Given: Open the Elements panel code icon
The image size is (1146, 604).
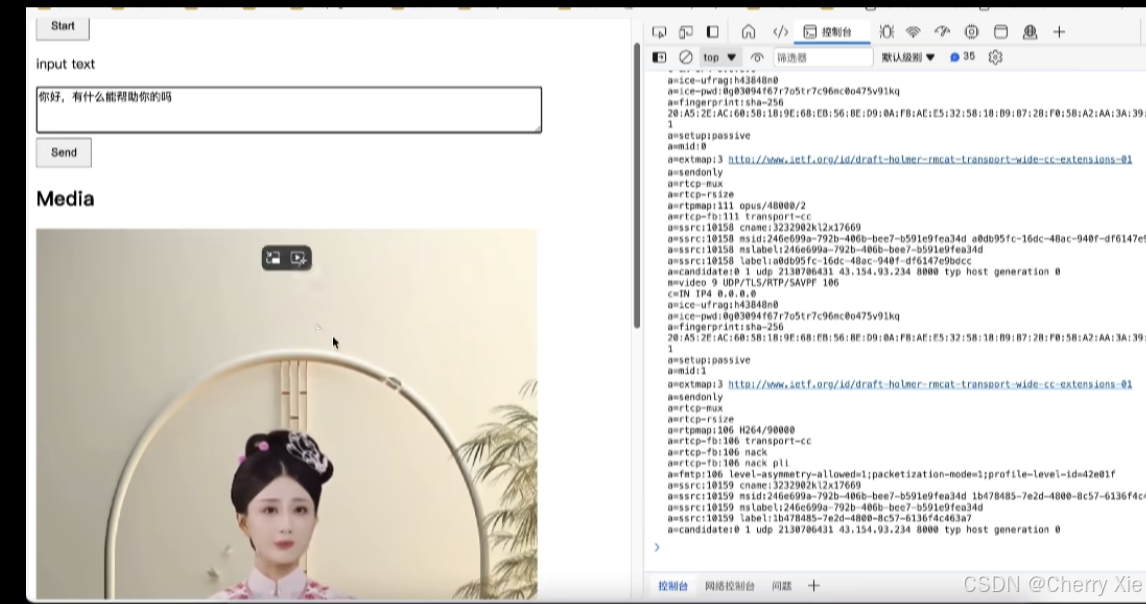Looking at the screenshot, I should coord(781,32).
